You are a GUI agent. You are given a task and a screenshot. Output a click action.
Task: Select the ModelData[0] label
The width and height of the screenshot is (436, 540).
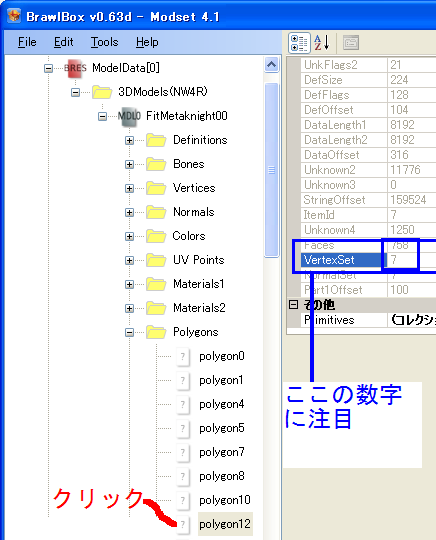pos(126,68)
